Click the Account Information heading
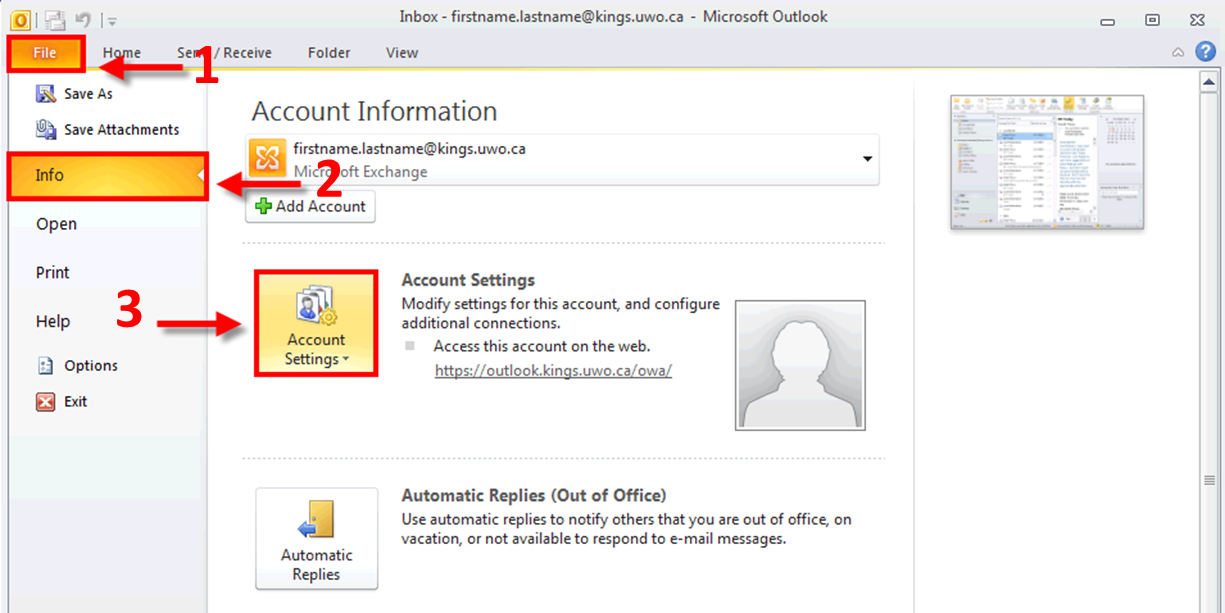The width and height of the screenshot is (1225, 613). pos(374,111)
